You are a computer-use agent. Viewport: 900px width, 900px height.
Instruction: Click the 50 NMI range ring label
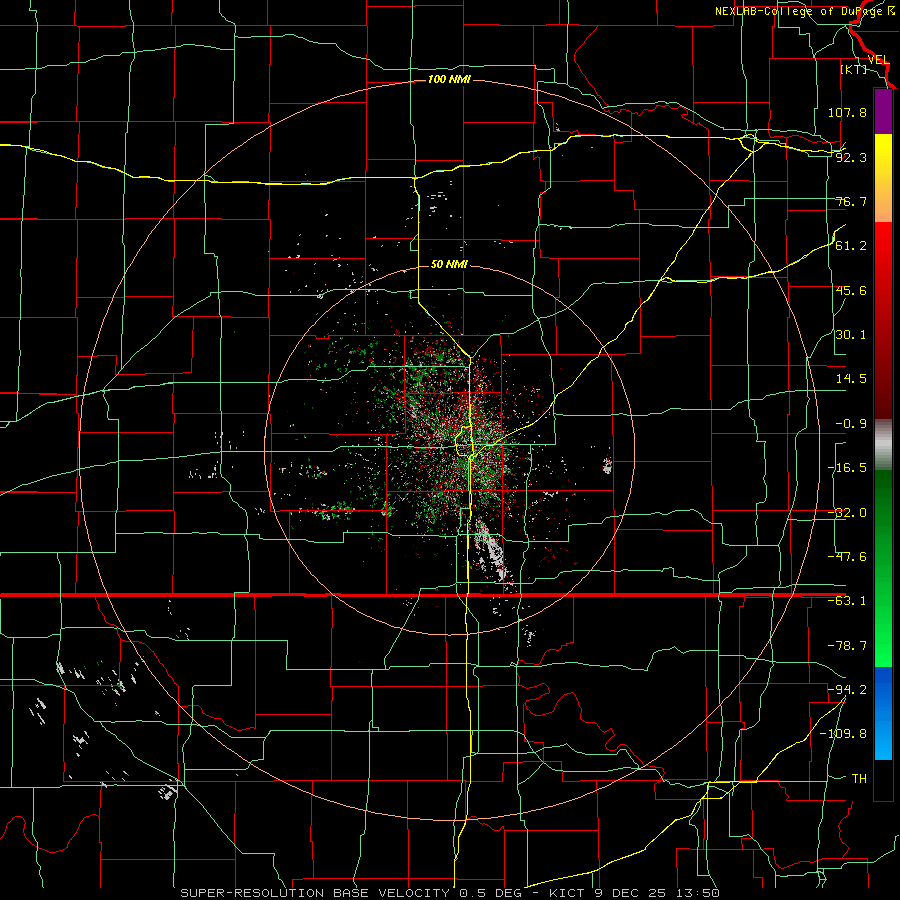coord(449,264)
